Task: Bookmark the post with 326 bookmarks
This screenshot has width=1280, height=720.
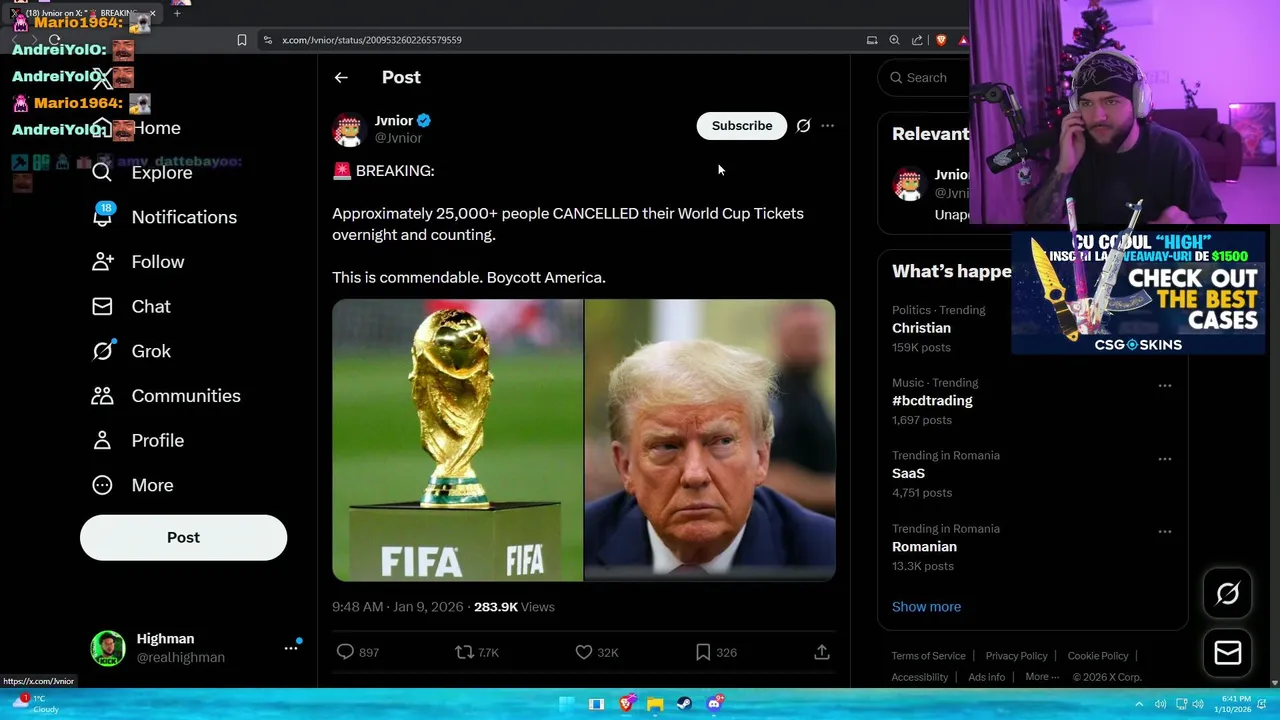Action: [703, 652]
